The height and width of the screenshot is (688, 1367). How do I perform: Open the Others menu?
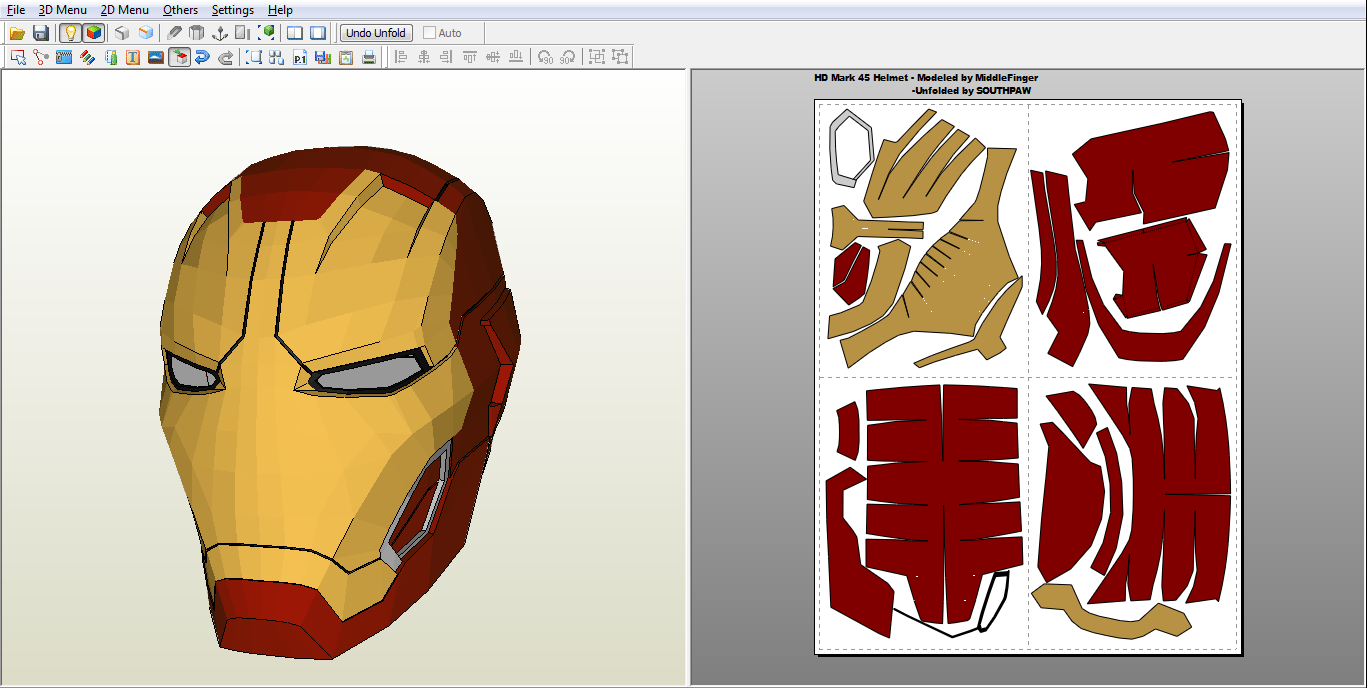coord(181,10)
